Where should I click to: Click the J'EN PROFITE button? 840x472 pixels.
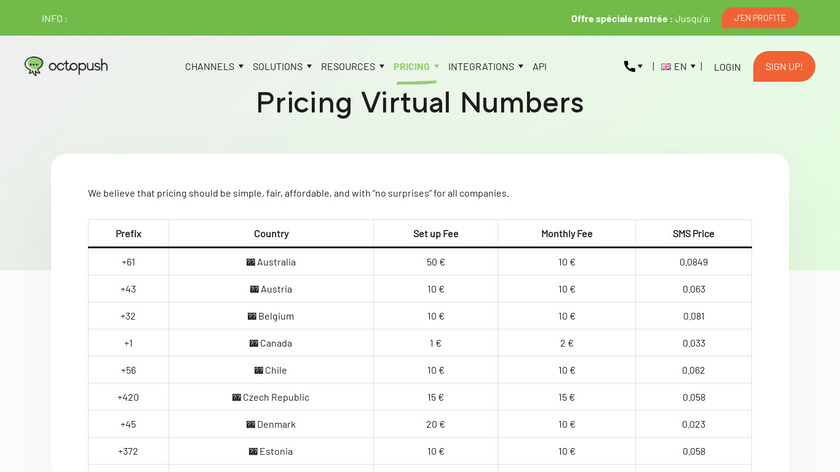tap(760, 18)
